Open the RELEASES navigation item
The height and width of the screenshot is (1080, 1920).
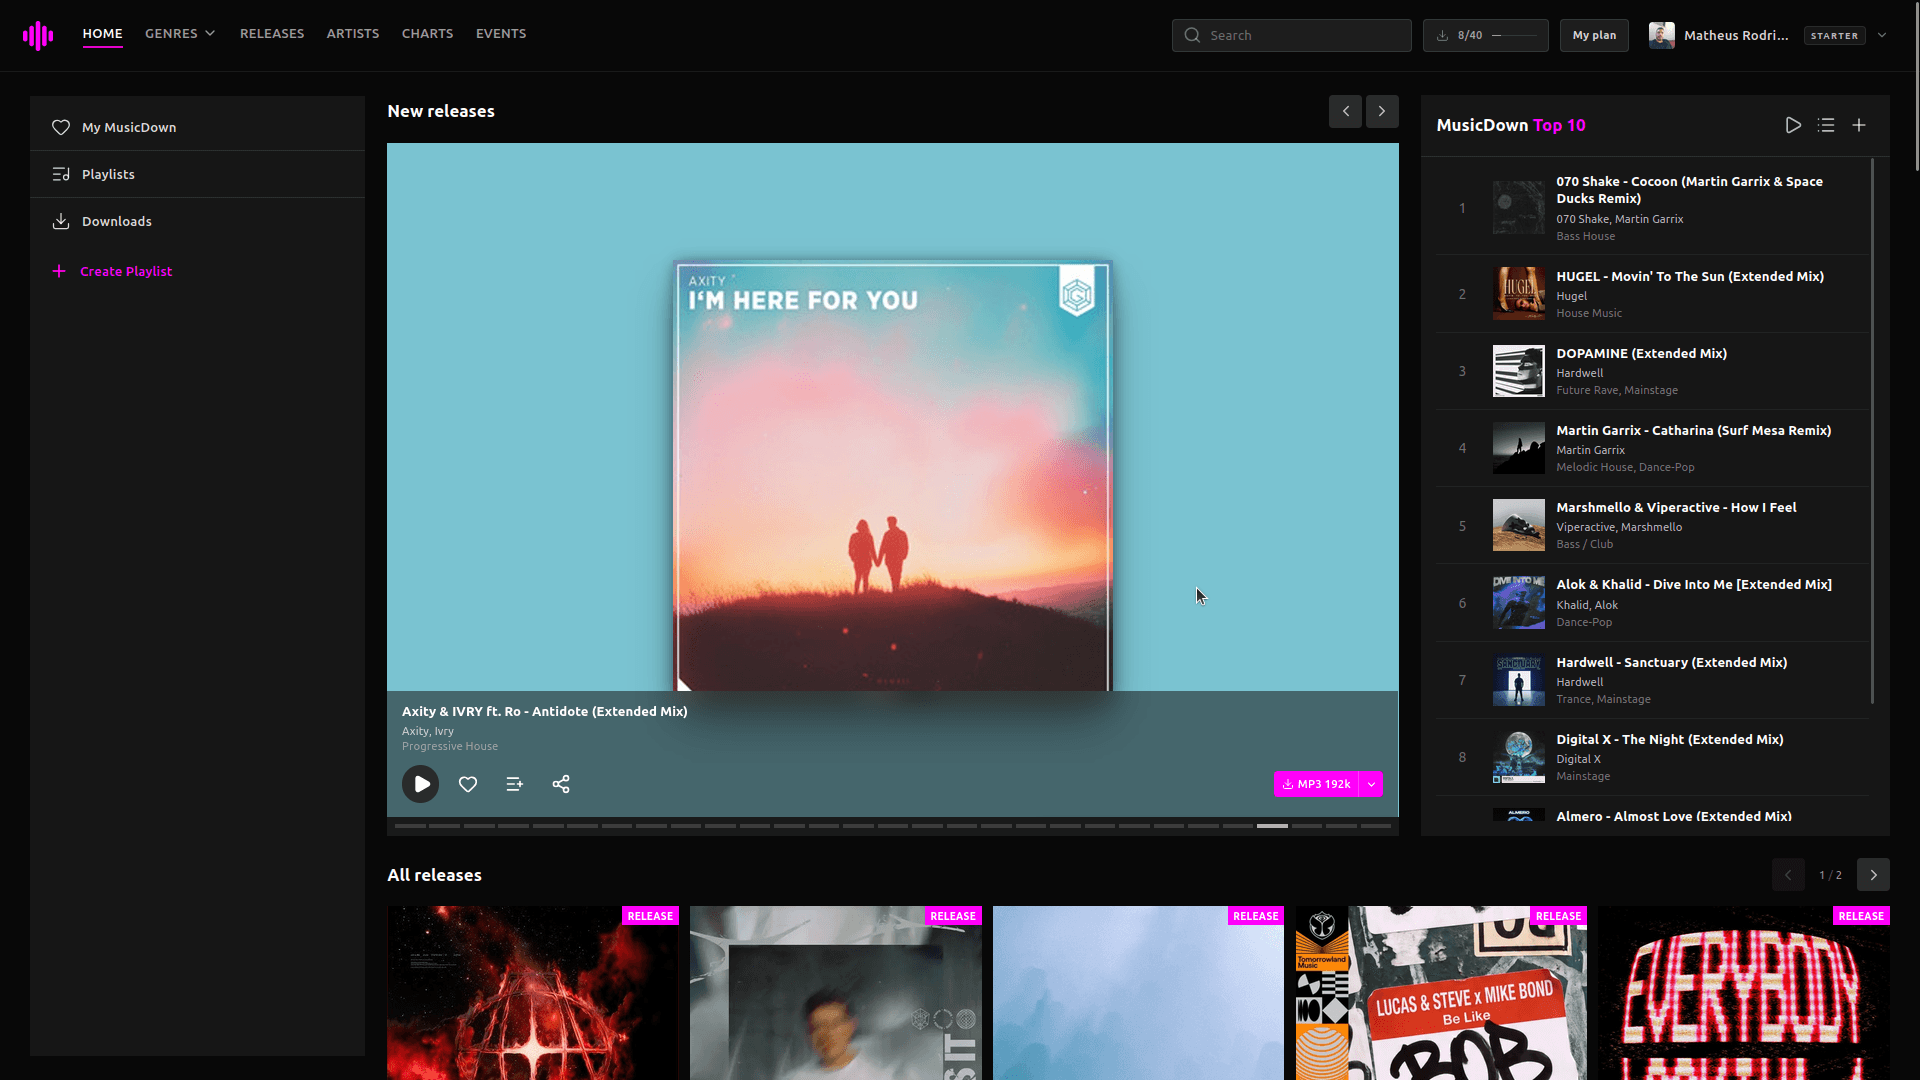[x=272, y=34]
